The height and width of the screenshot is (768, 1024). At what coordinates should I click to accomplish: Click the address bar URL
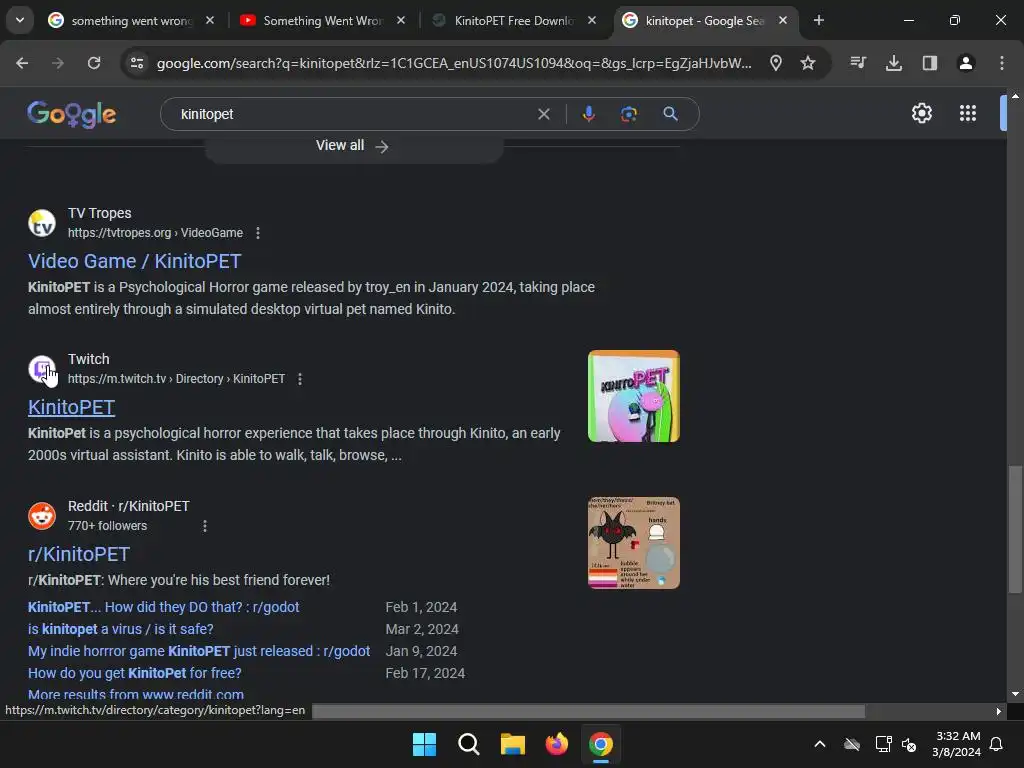454,63
